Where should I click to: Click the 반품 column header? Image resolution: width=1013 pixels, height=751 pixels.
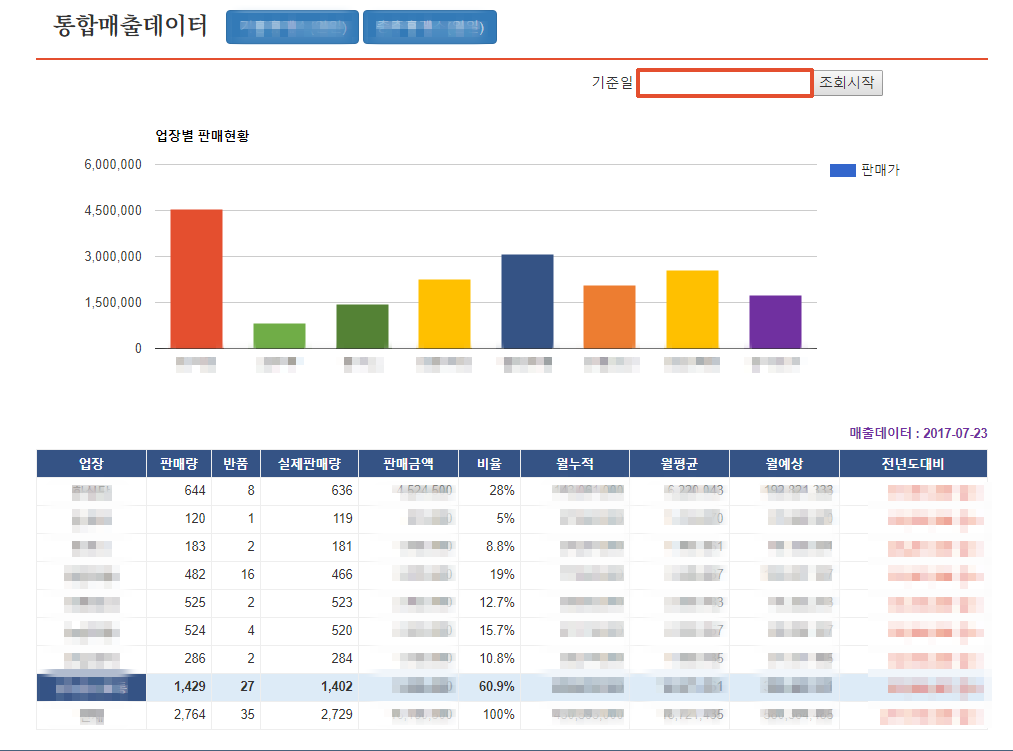tap(235, 464)
